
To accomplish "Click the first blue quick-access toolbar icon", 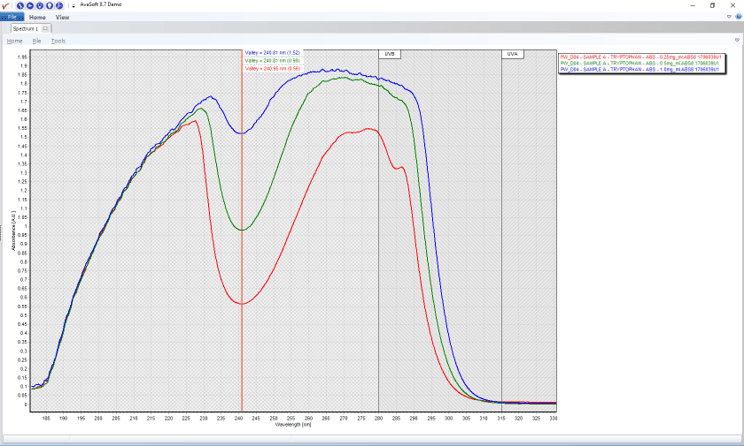I will [20, 6].
